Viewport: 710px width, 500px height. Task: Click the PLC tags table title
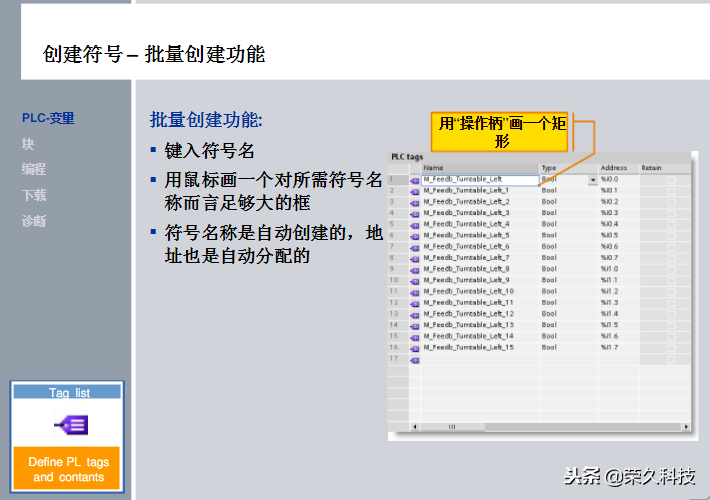407,157
